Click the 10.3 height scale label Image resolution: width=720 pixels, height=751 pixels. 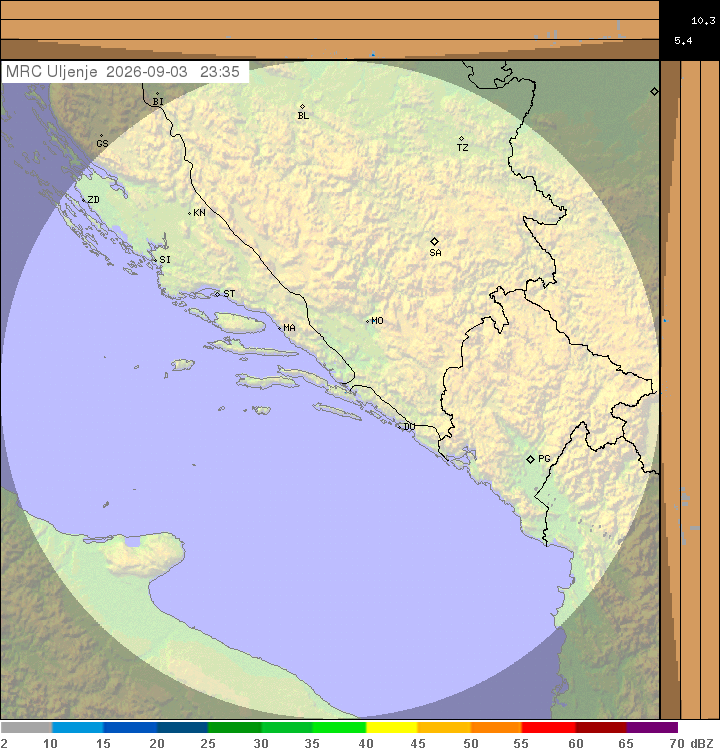pos(703,21)
